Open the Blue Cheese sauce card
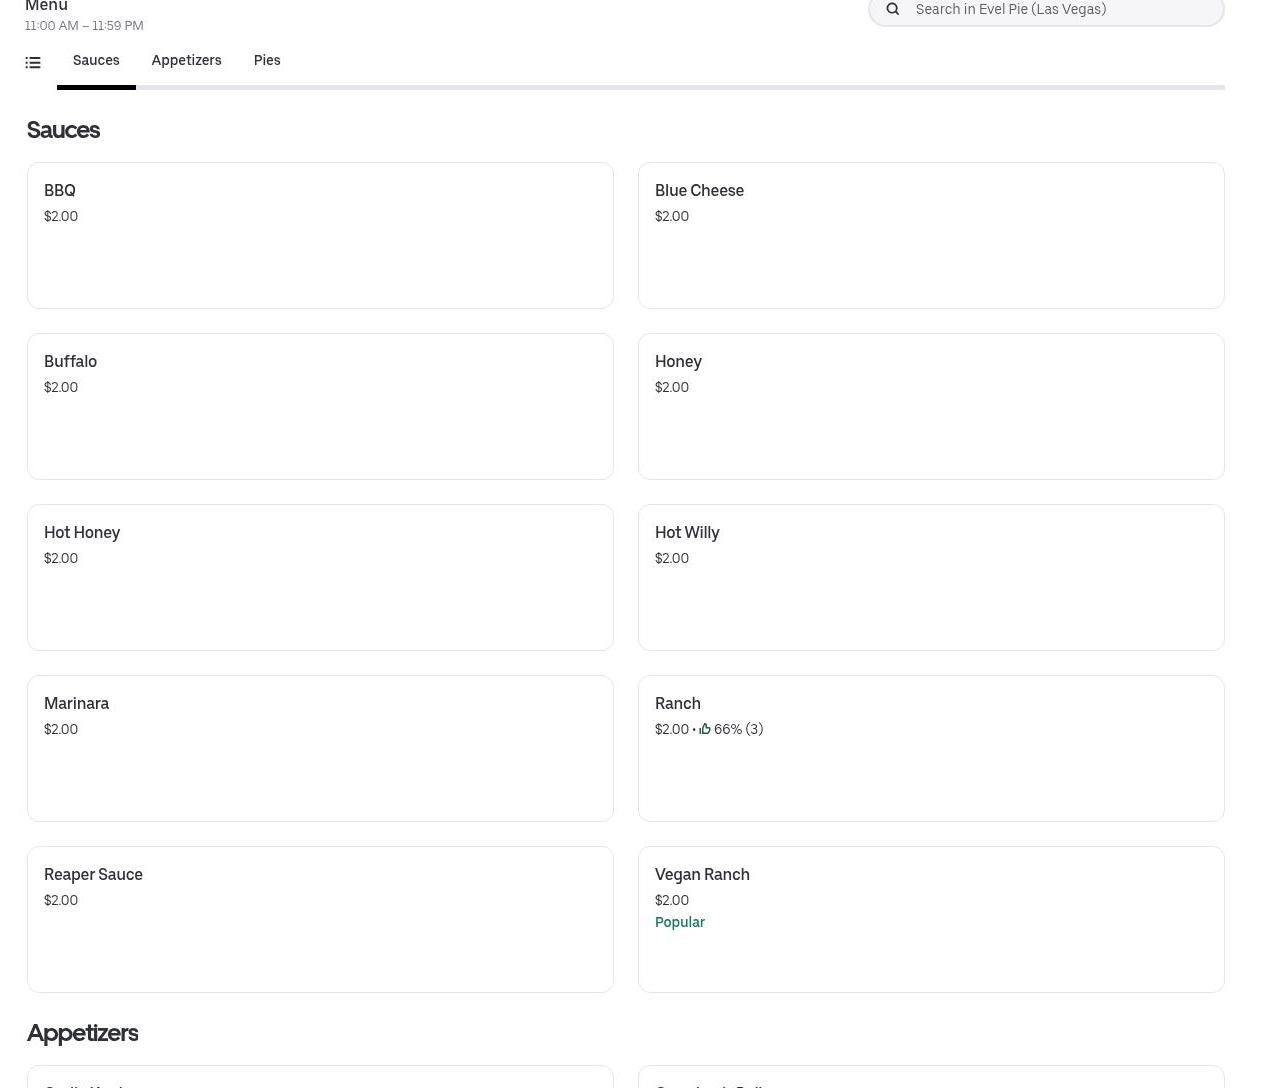This screenshot has height=1088, width=1270. point(930,235)
